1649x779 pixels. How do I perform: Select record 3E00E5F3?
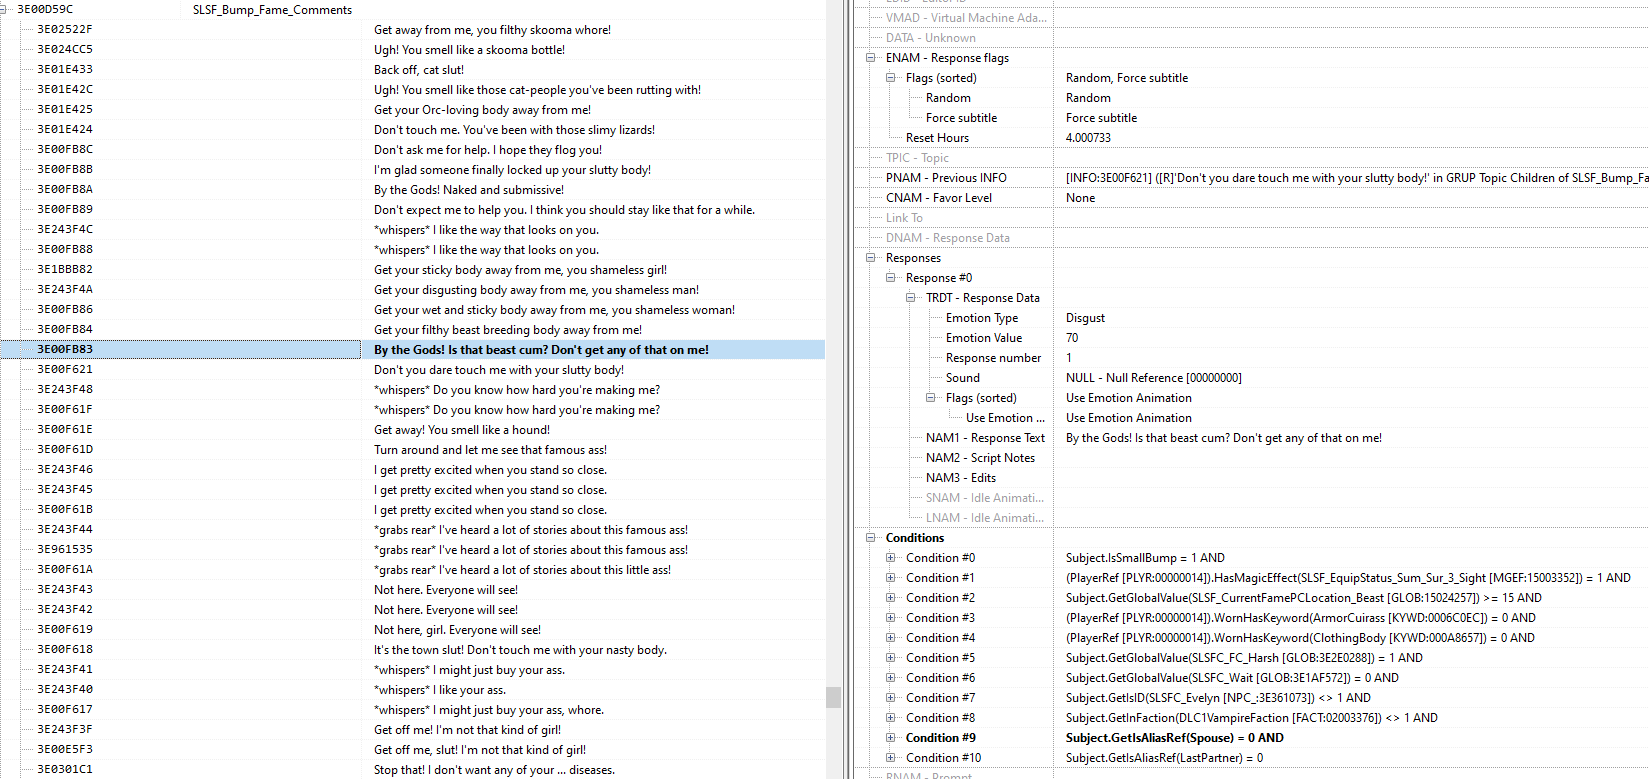[x=412, y=750]
